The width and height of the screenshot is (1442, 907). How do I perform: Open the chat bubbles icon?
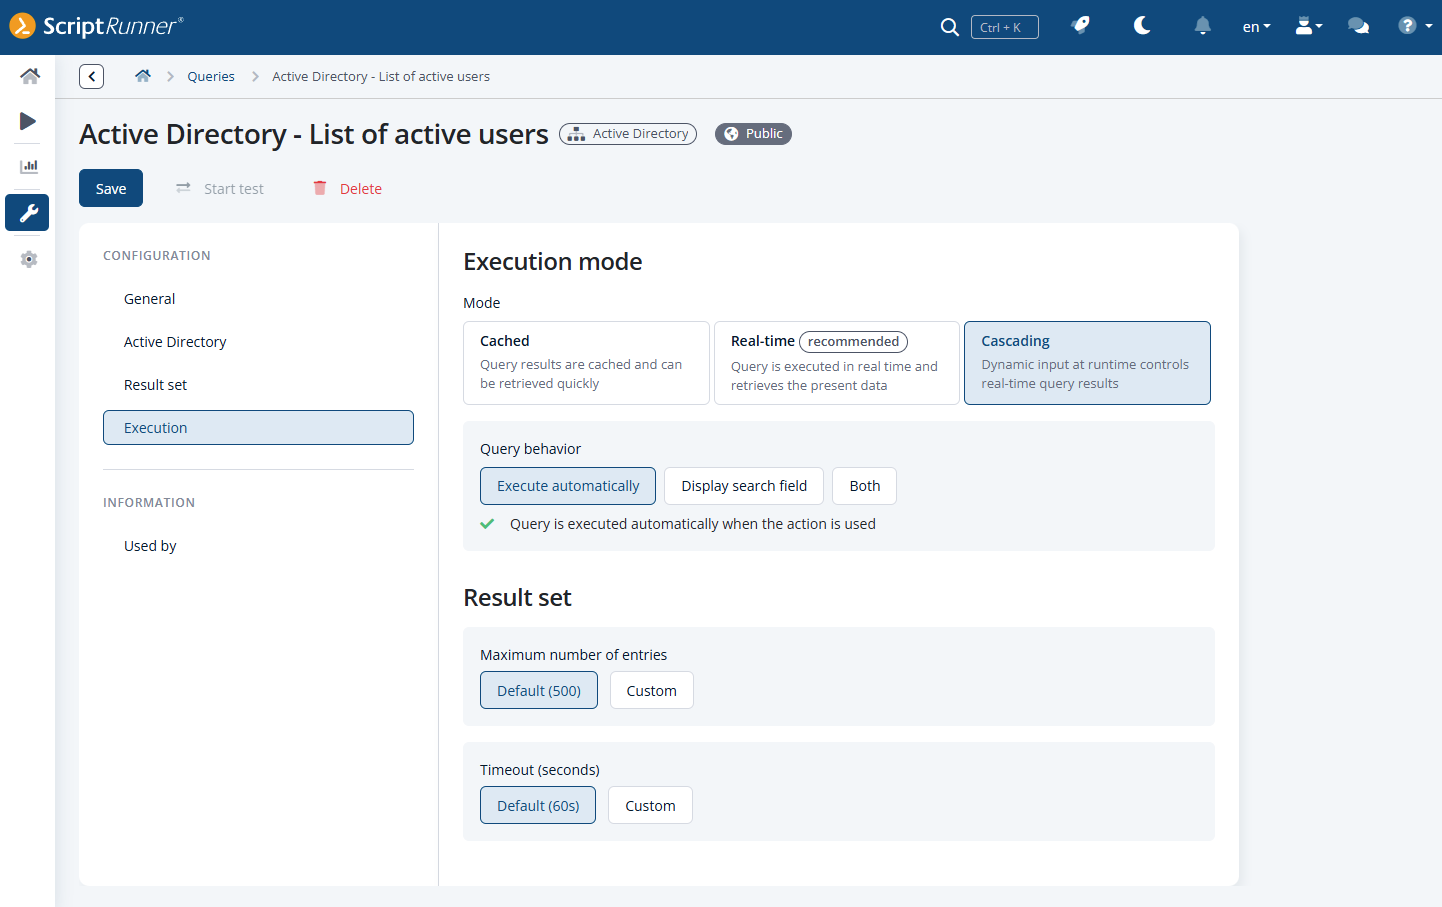1358,26
